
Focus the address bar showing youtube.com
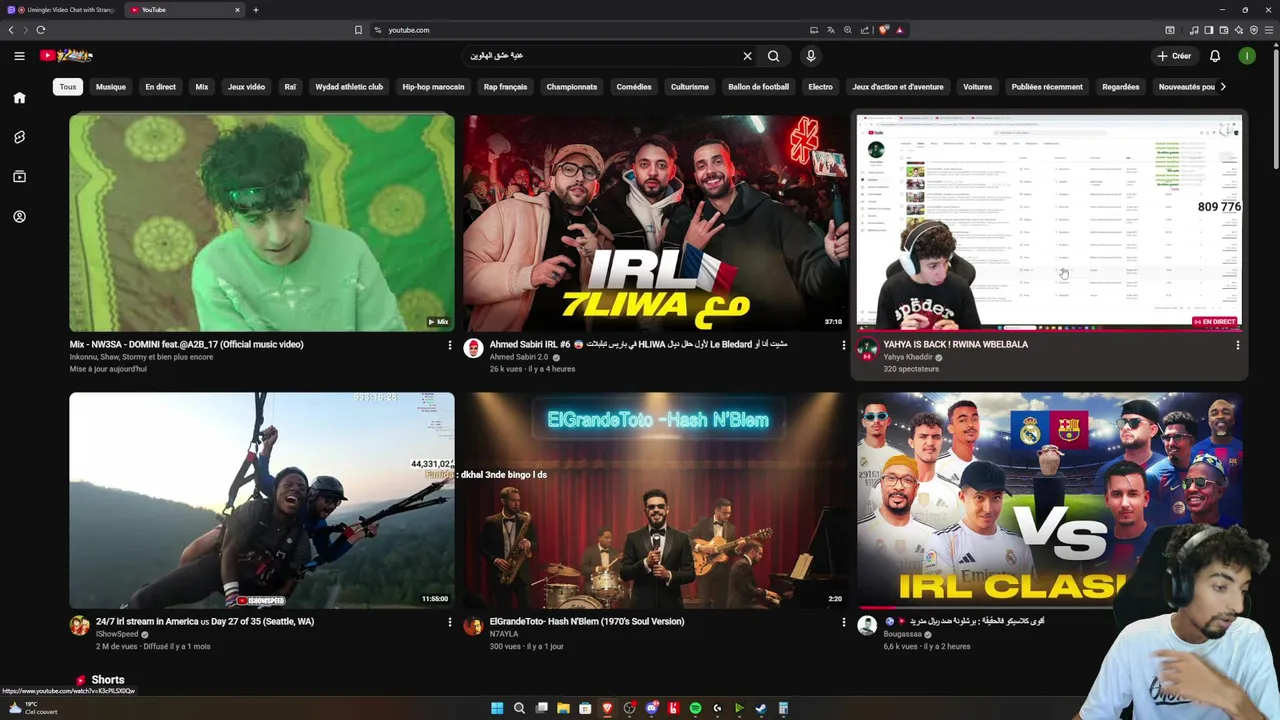[x=590, y=30]
